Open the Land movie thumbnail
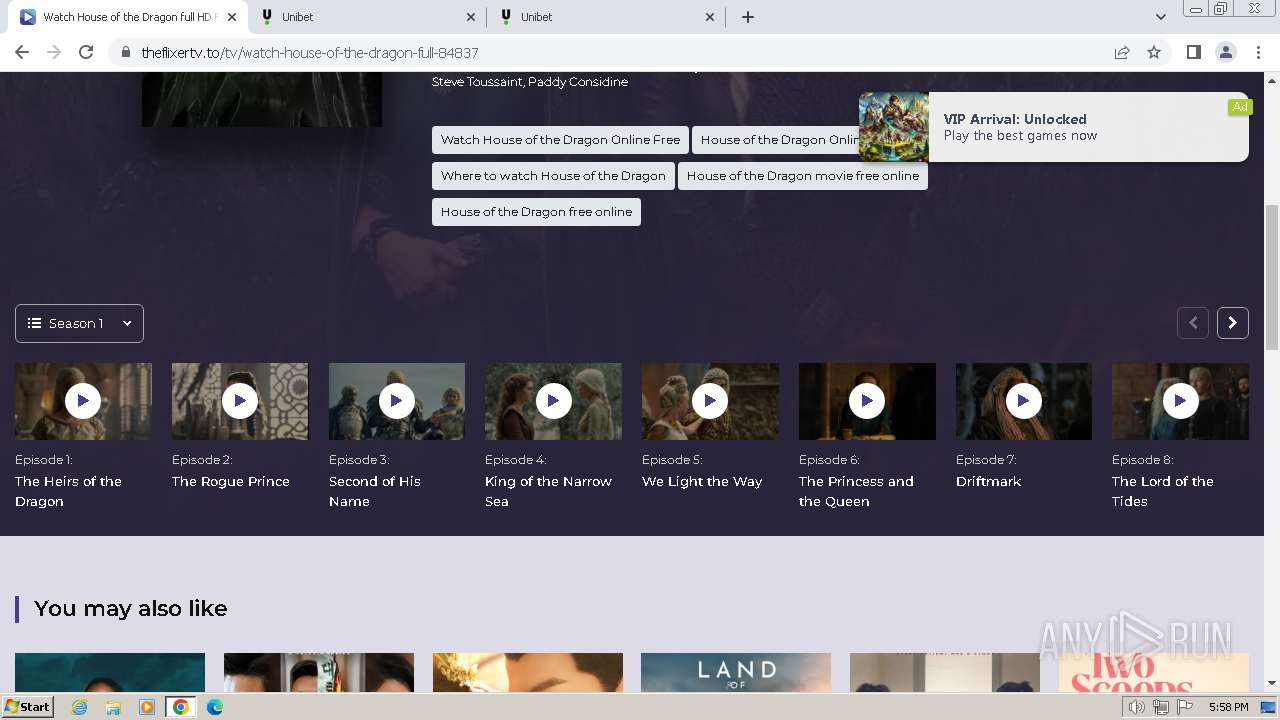Viewport: 1280px width, 720px height. point(736,673)
